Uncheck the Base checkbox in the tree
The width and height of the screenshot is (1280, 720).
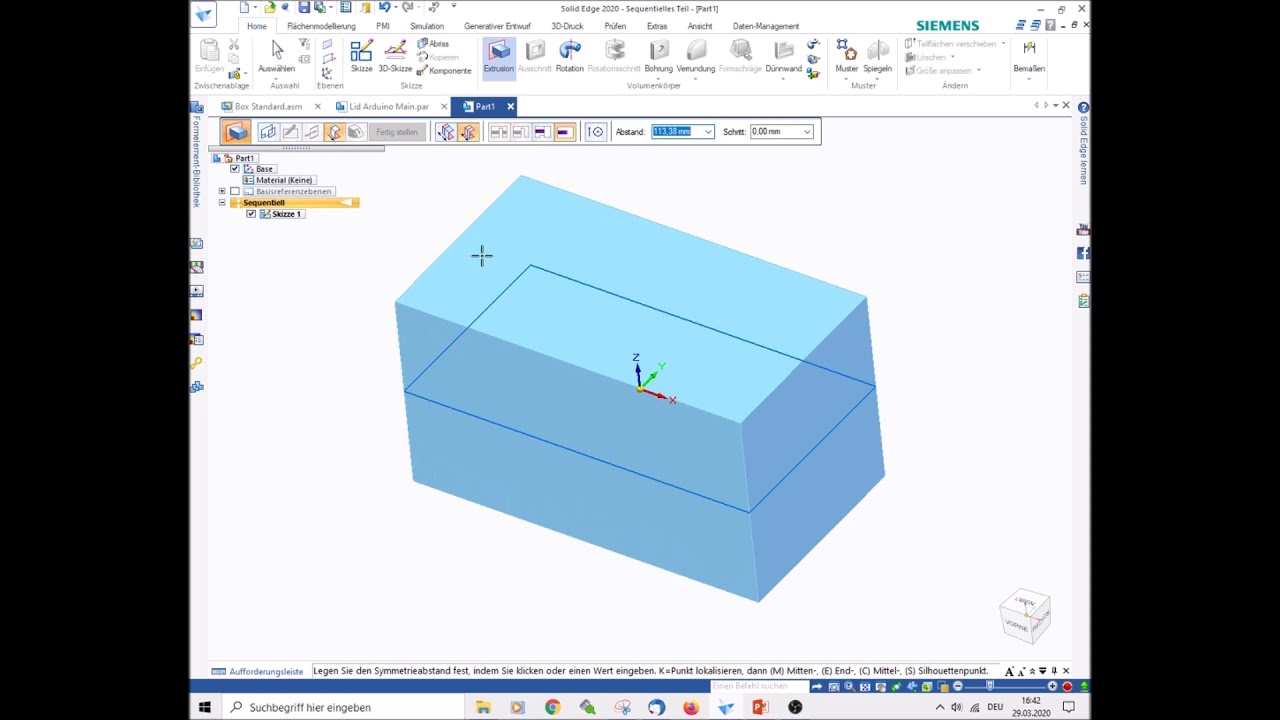pyautogui.click(x=235, y=169)
